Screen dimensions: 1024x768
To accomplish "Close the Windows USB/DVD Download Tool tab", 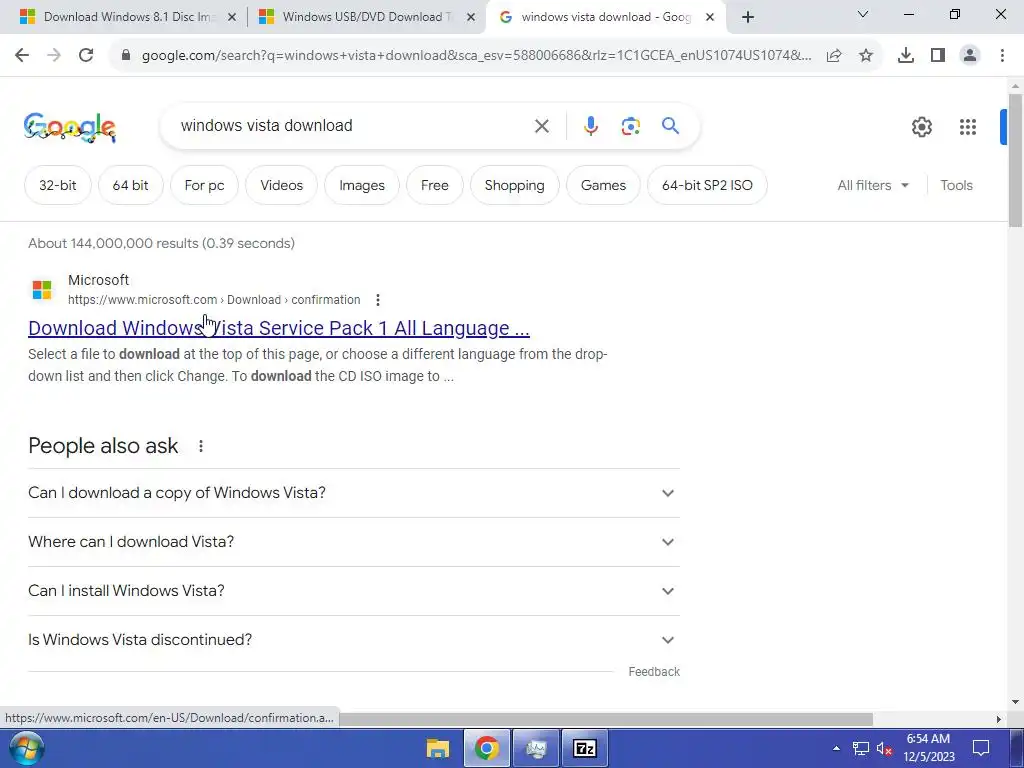I will [470, 17].
